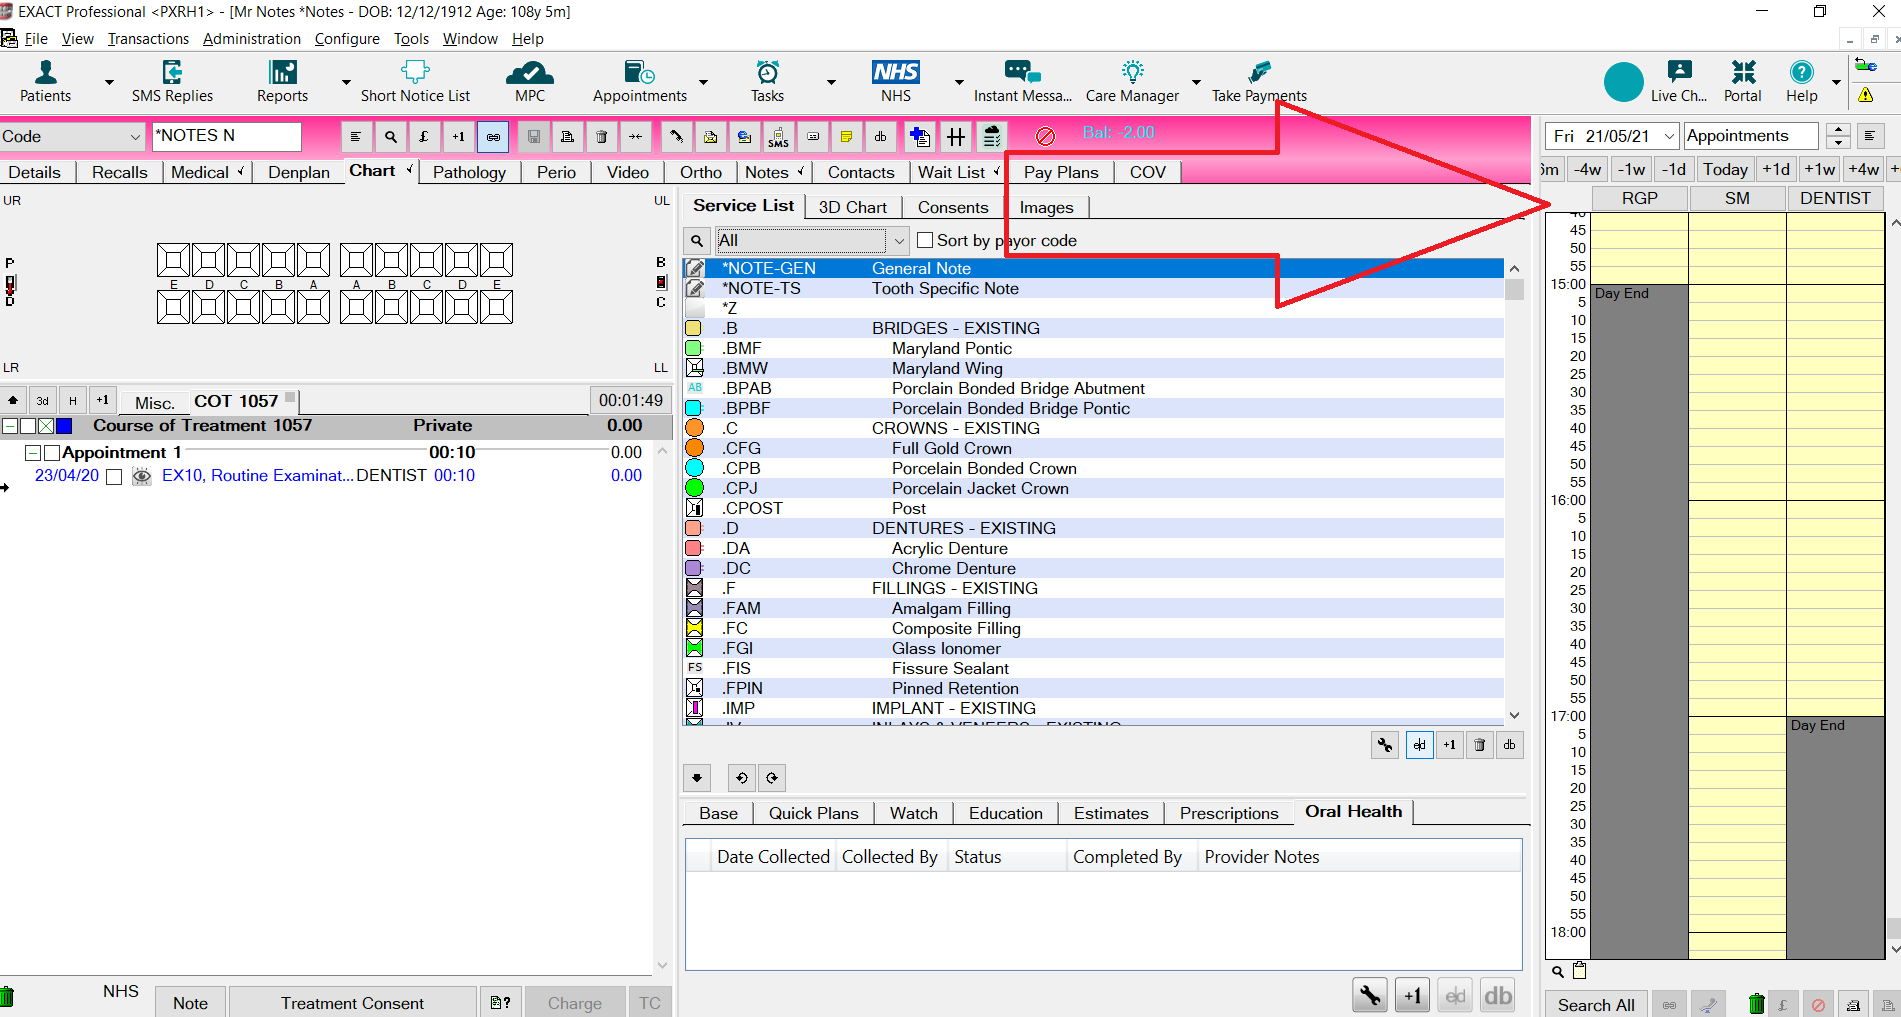Switch to the Quick Plans tab
1901x1017 pixels.
tap(813, 813)
